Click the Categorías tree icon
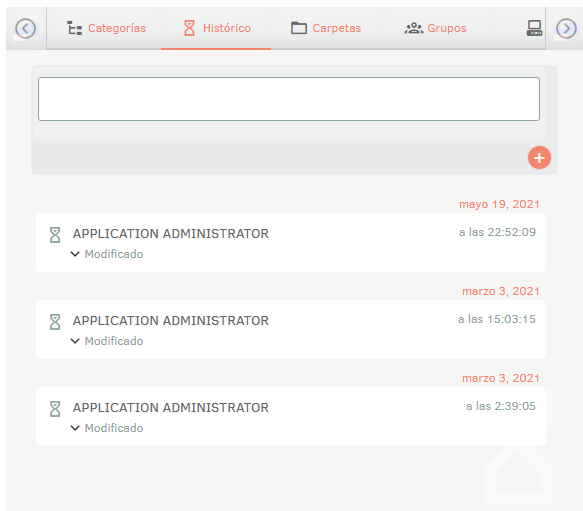Screen dimensions: 583x511 tap(74, 28)
